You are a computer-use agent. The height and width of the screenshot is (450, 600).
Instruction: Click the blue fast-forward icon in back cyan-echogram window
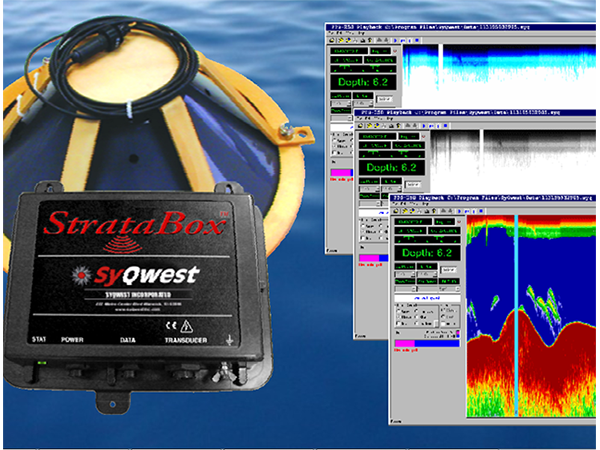point(403,40)
